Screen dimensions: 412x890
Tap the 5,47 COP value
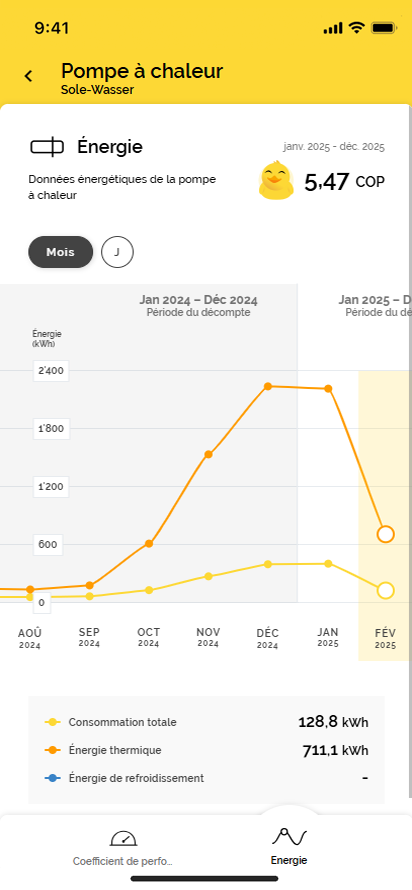click(344, 182)
